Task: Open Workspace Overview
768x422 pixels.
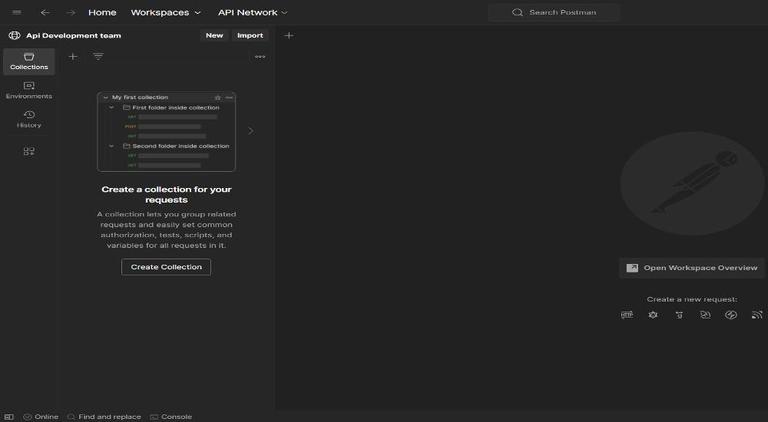Action: click(x=692, y=268)
